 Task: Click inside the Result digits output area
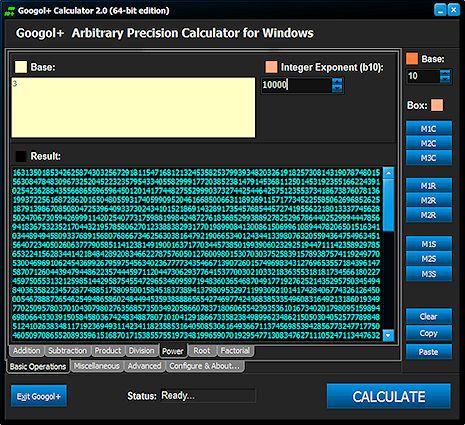pos(197,254)
